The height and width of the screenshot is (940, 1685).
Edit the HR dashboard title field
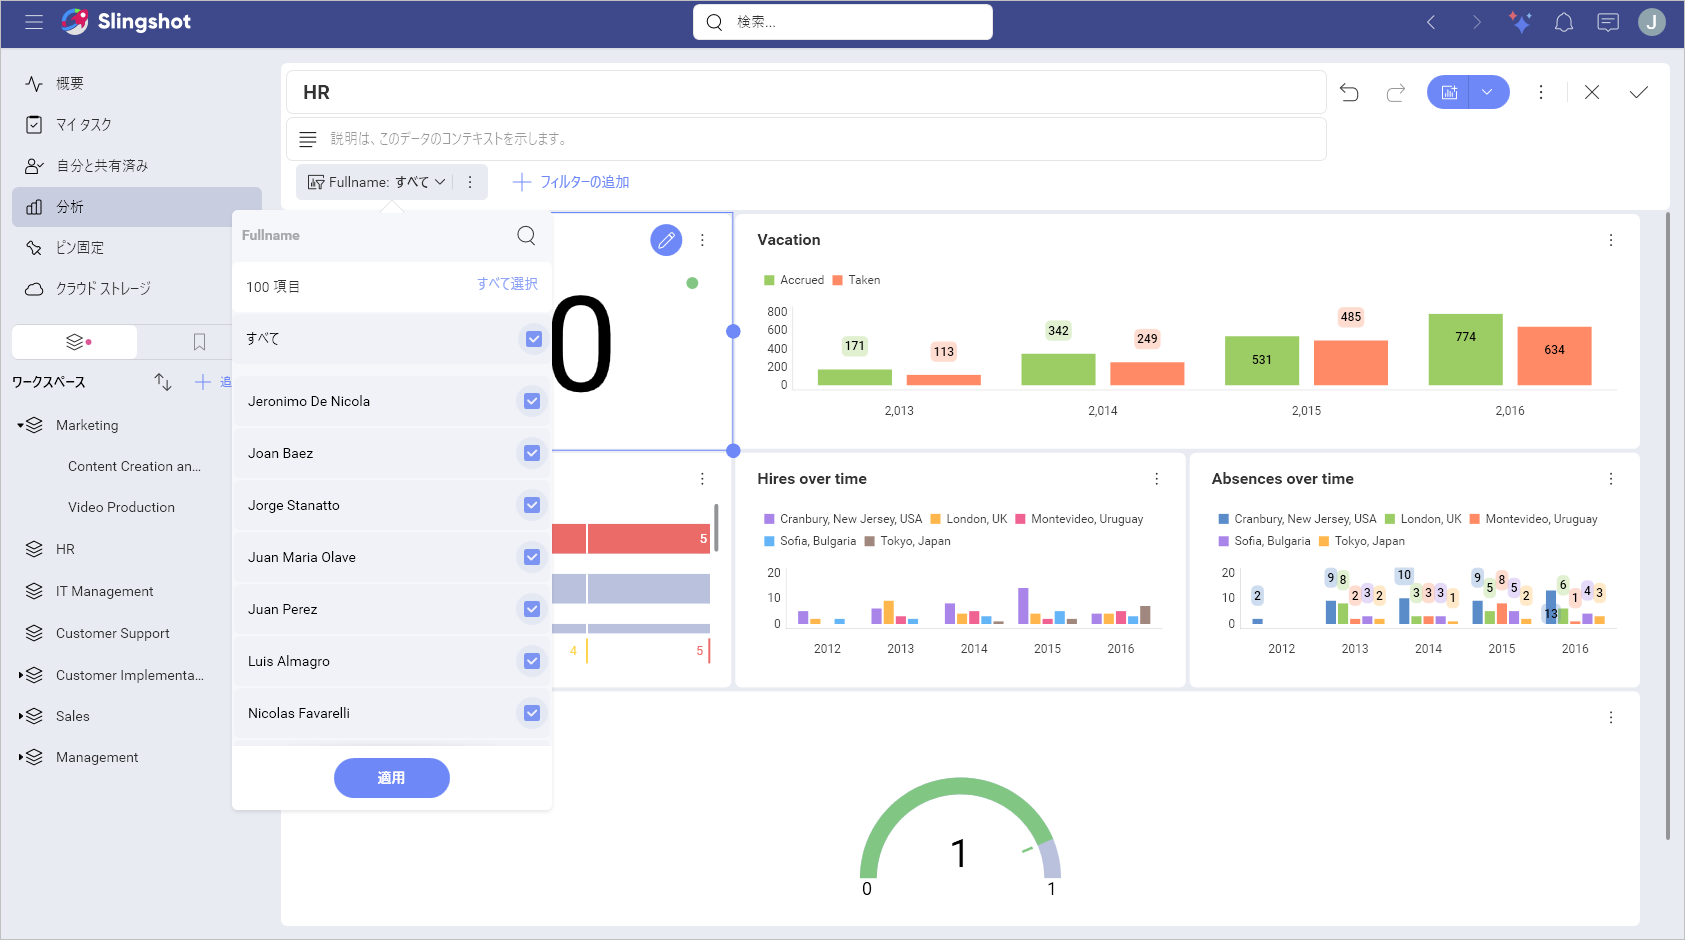[806, 92]
